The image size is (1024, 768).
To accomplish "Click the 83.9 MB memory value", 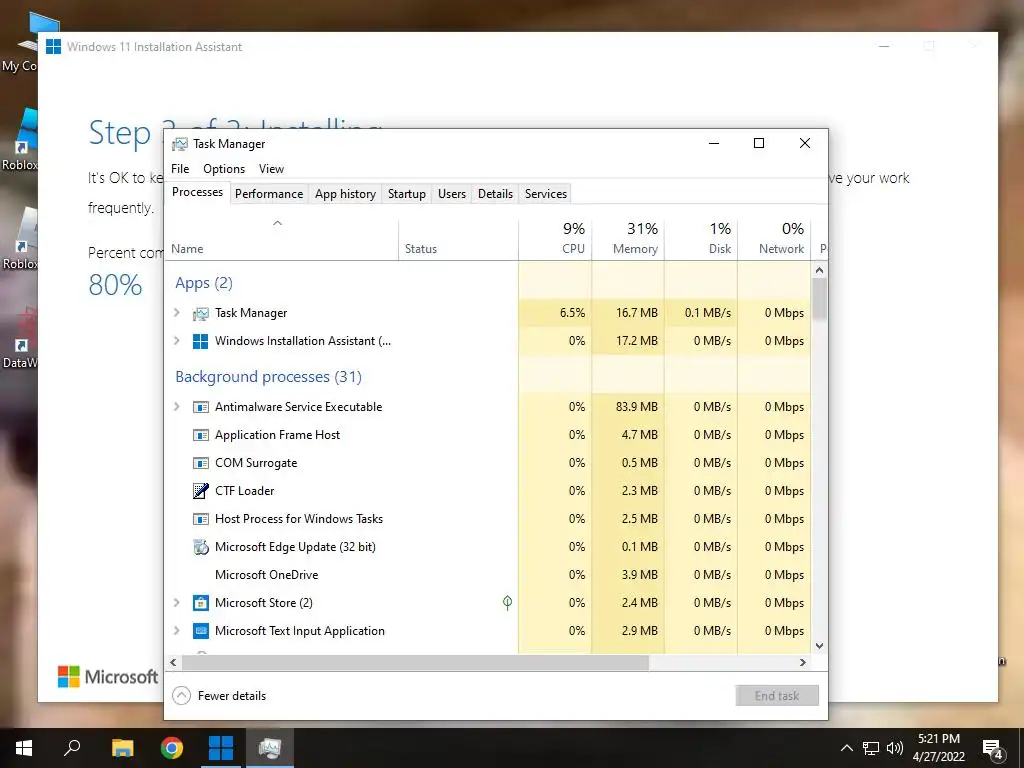I will 637,407.
